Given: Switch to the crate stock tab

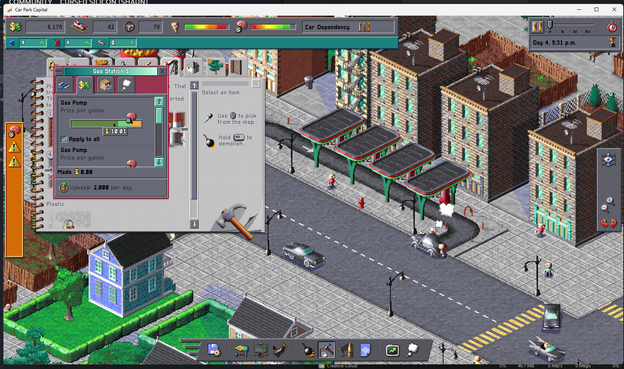Looking at the screenshot, I should pyautogui.click(x=105, y=85).
